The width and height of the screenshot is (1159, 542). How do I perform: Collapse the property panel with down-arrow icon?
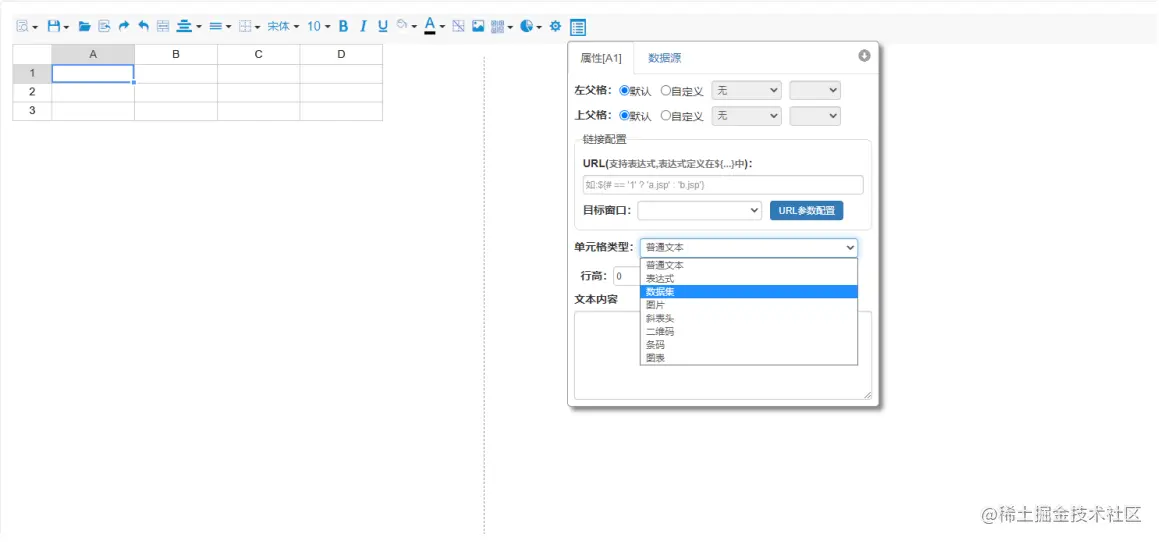[864, 56]
